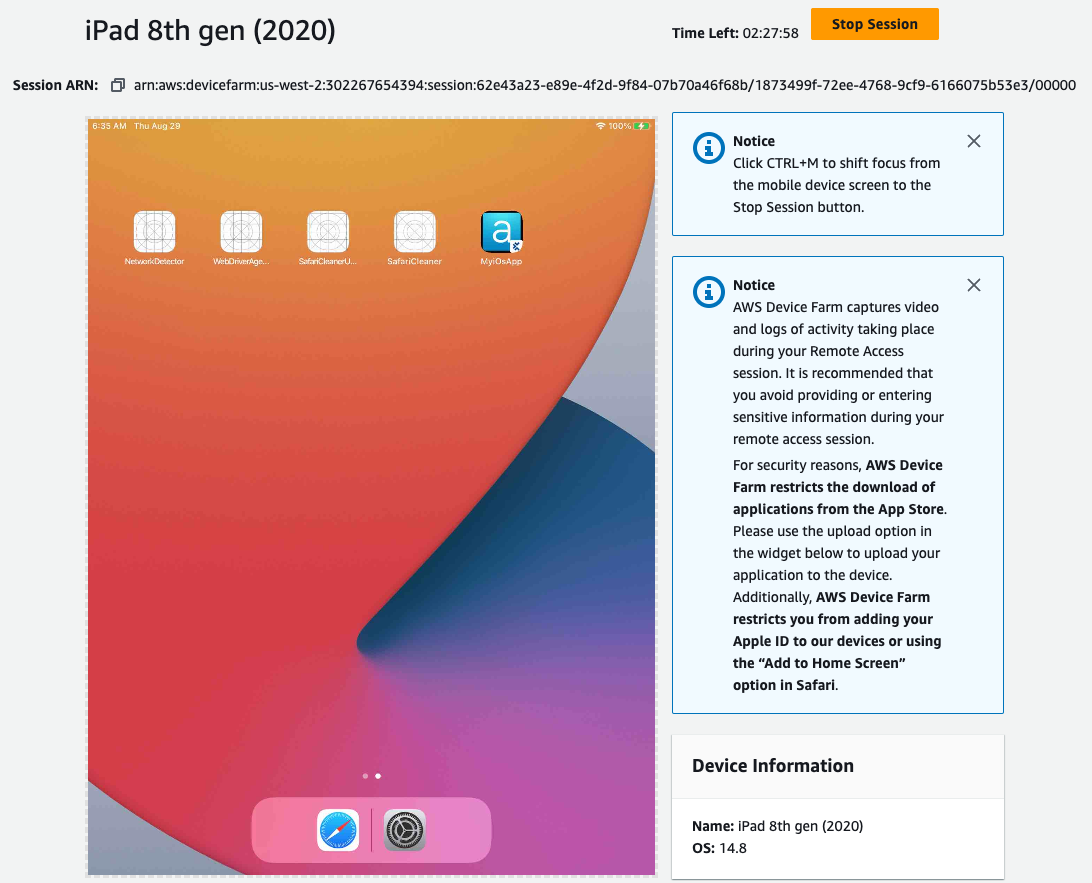Click the info icon on the second notice
The height and width of the screenshot is (883, 1092).
coord(709,292)
